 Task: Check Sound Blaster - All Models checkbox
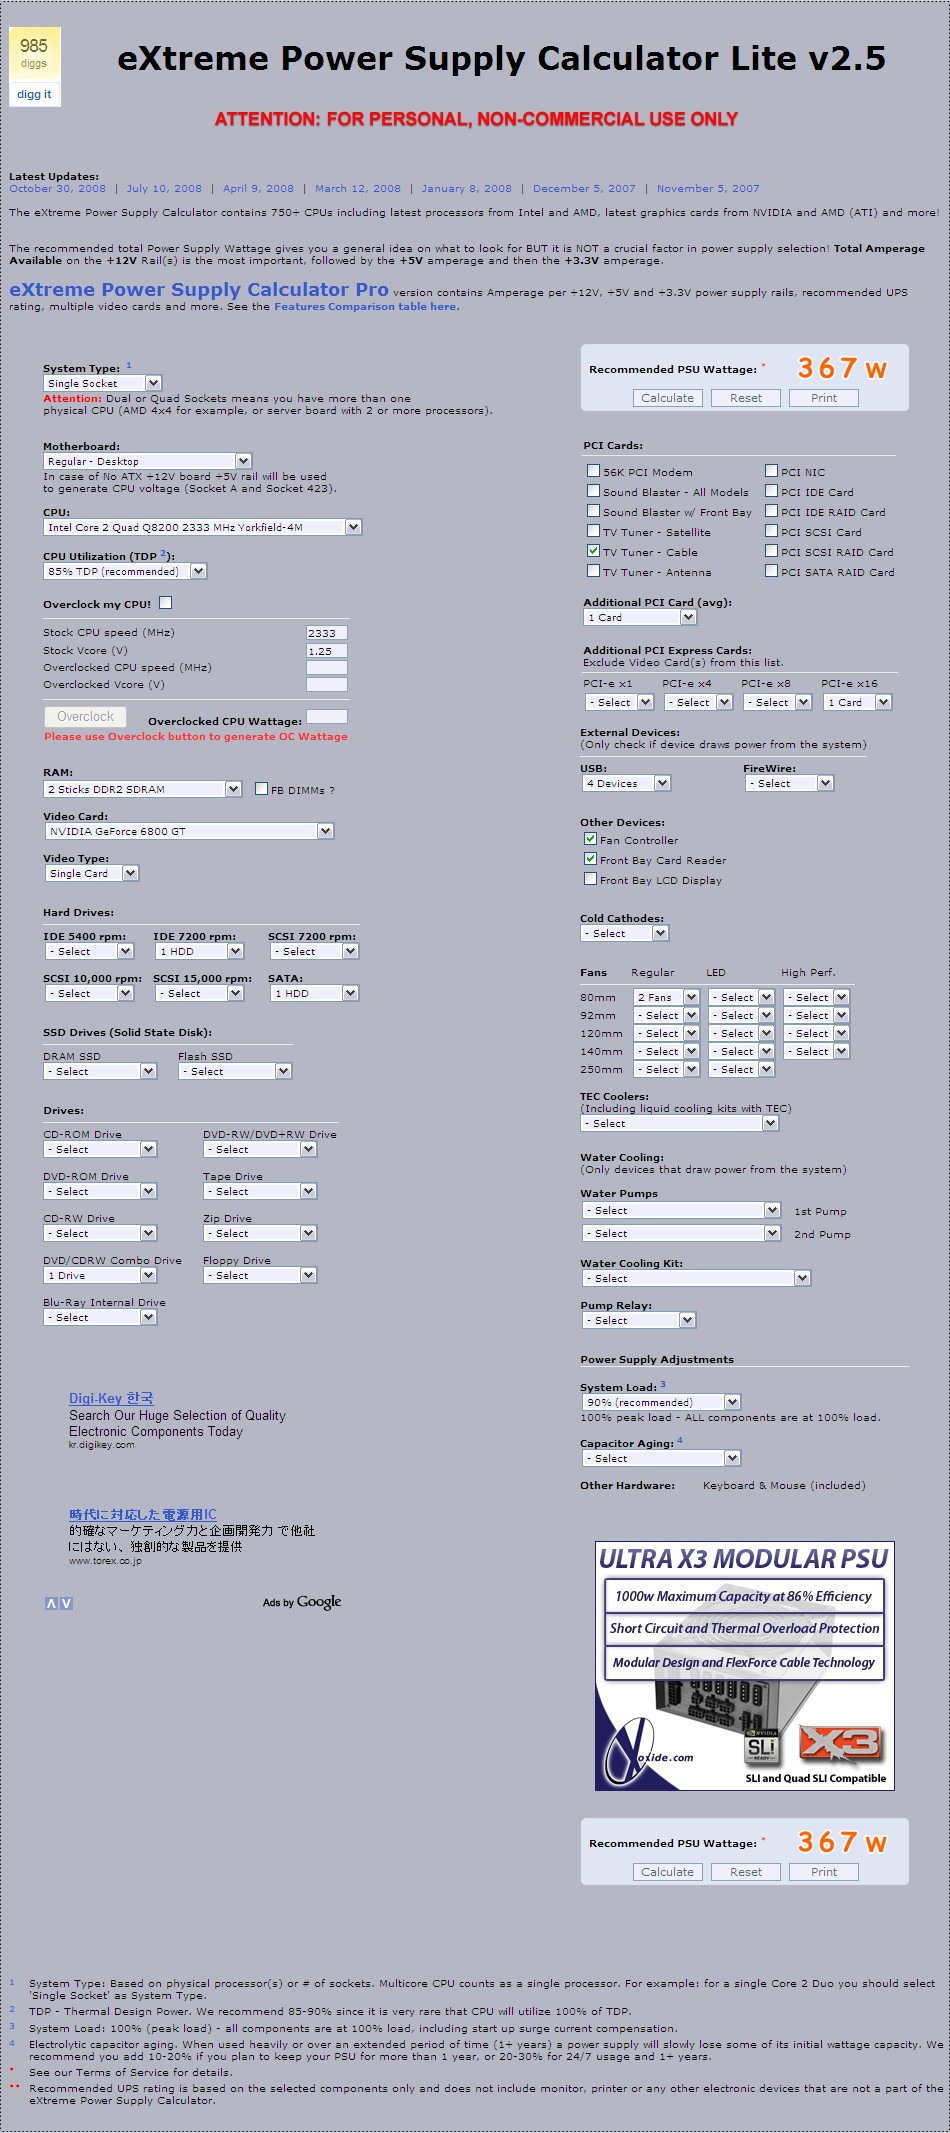click(x=593, y=490)
